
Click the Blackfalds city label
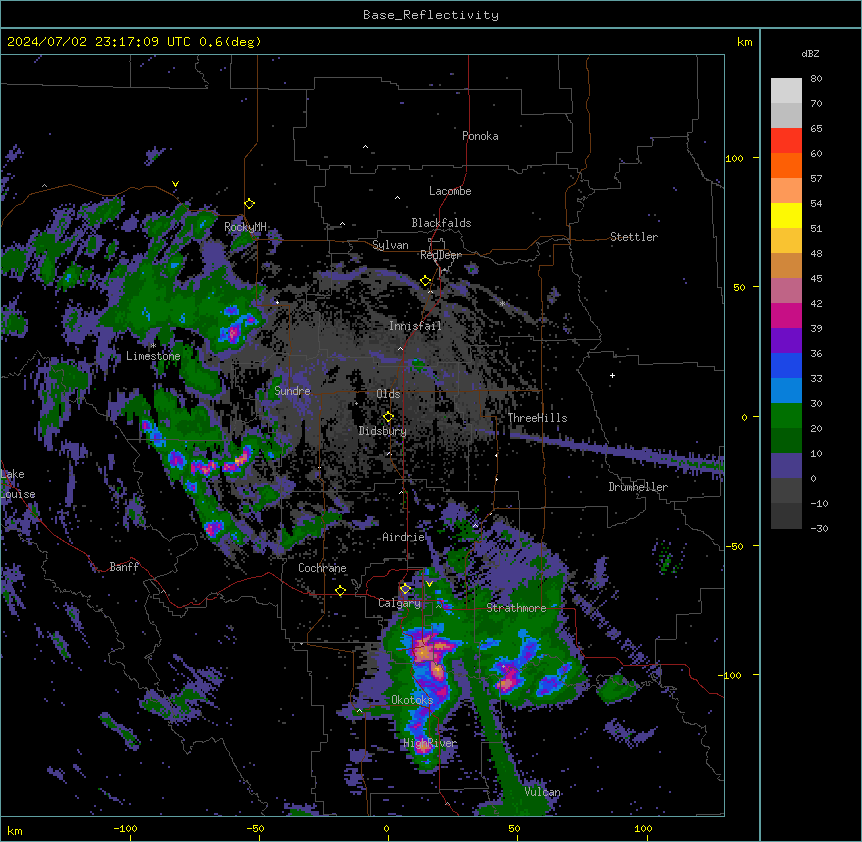coord(441,223)
